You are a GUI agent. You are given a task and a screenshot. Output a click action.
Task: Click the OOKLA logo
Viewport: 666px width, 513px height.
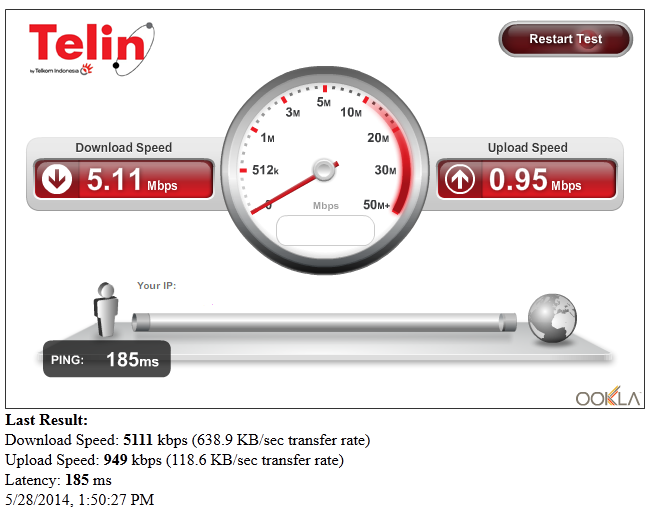coord(608,397)
